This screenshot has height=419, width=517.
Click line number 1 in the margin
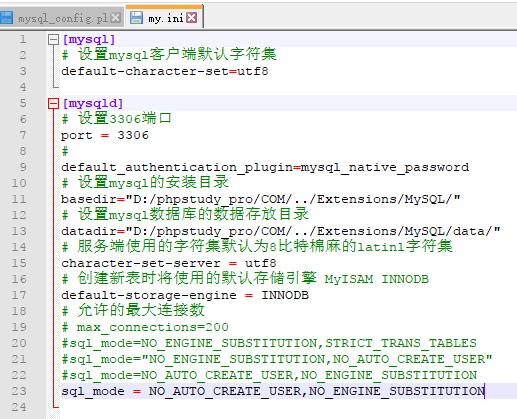(23, 39)
